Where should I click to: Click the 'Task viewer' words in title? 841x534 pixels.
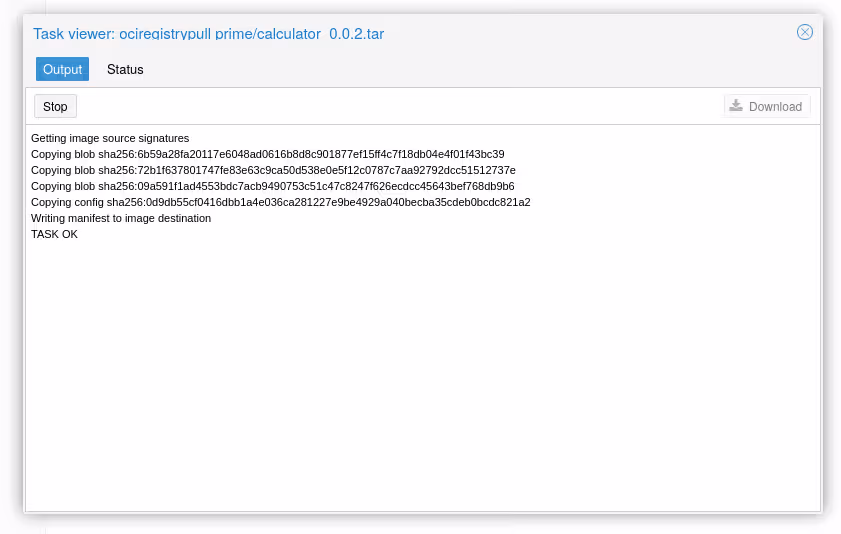(73, 34)
